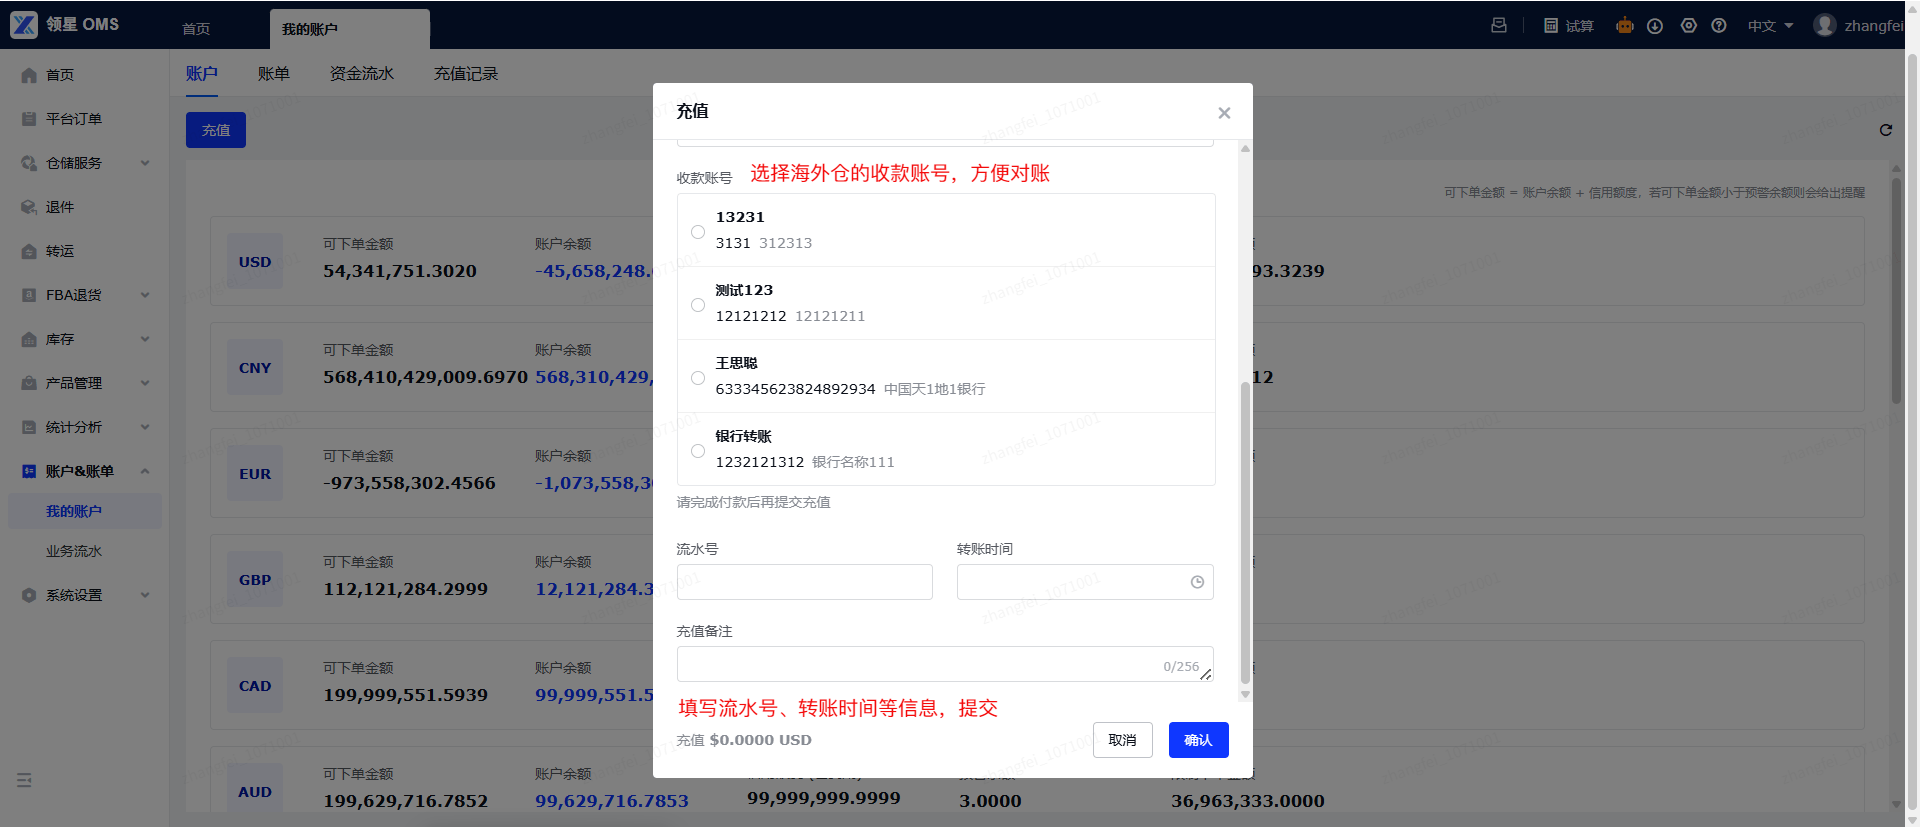
Task: Open the orange robot assistant icon
Action: coord(1625,25)
